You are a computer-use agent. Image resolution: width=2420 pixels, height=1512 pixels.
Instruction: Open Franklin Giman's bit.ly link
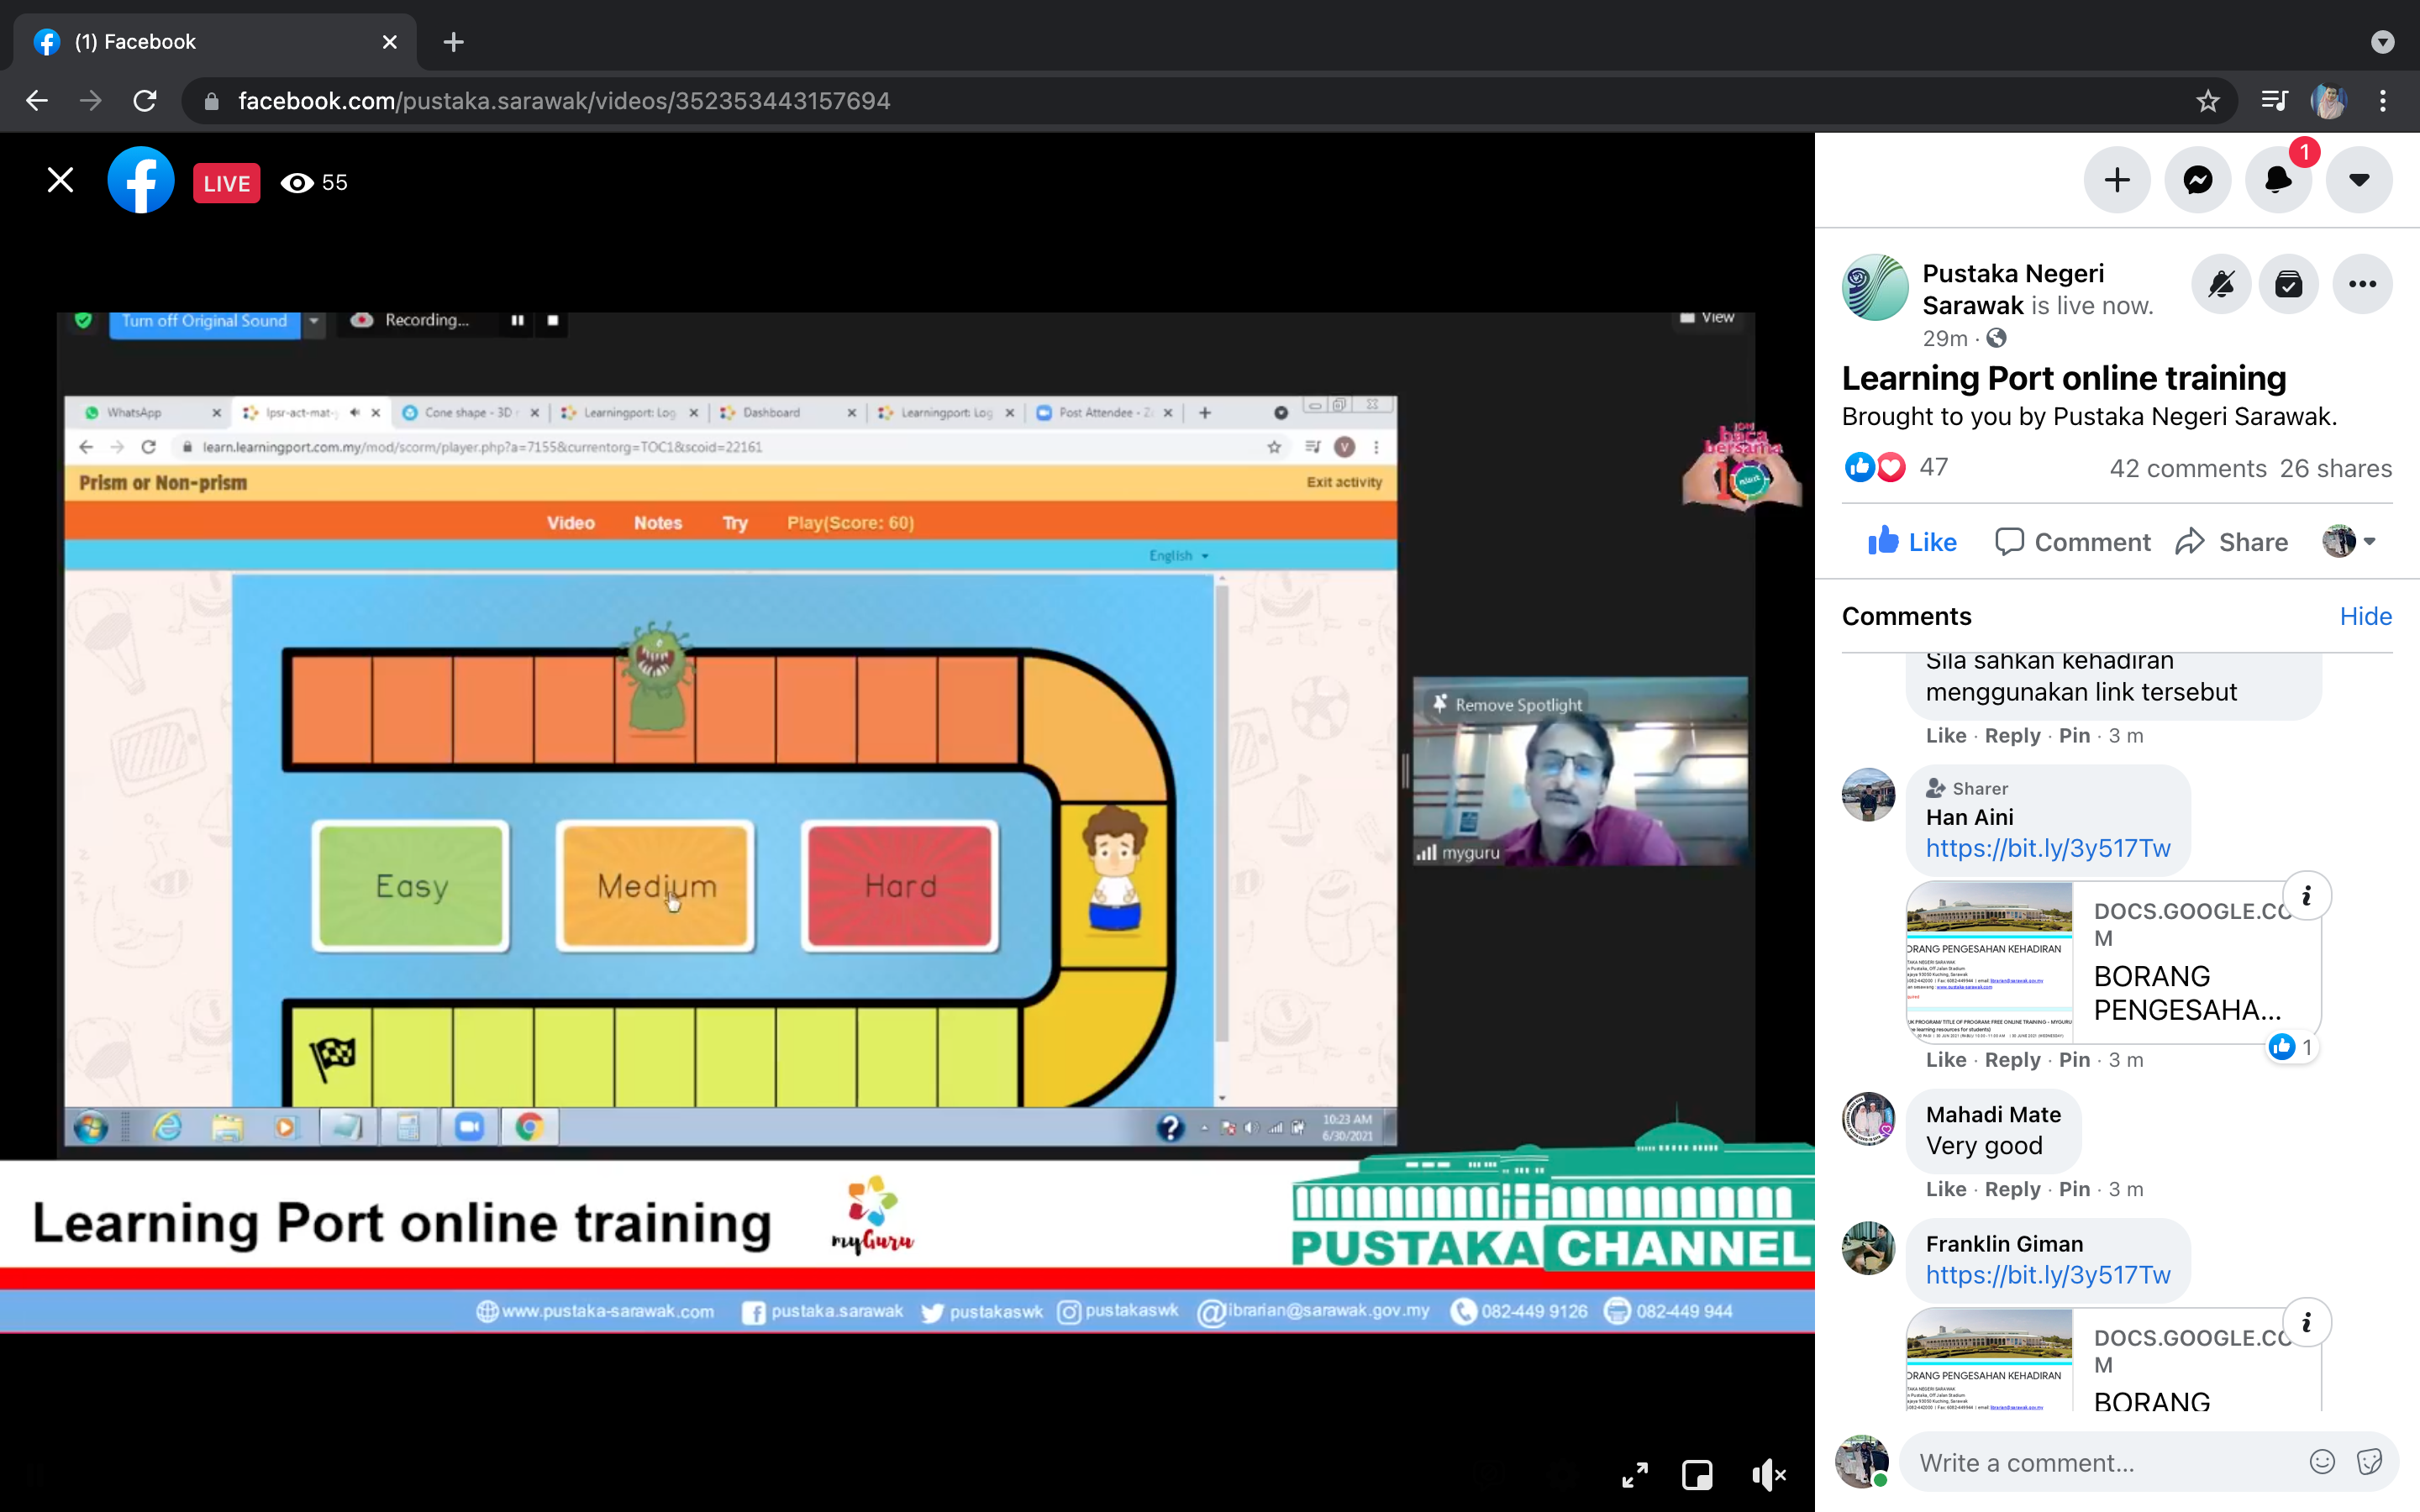[x=2048, y=1275]
